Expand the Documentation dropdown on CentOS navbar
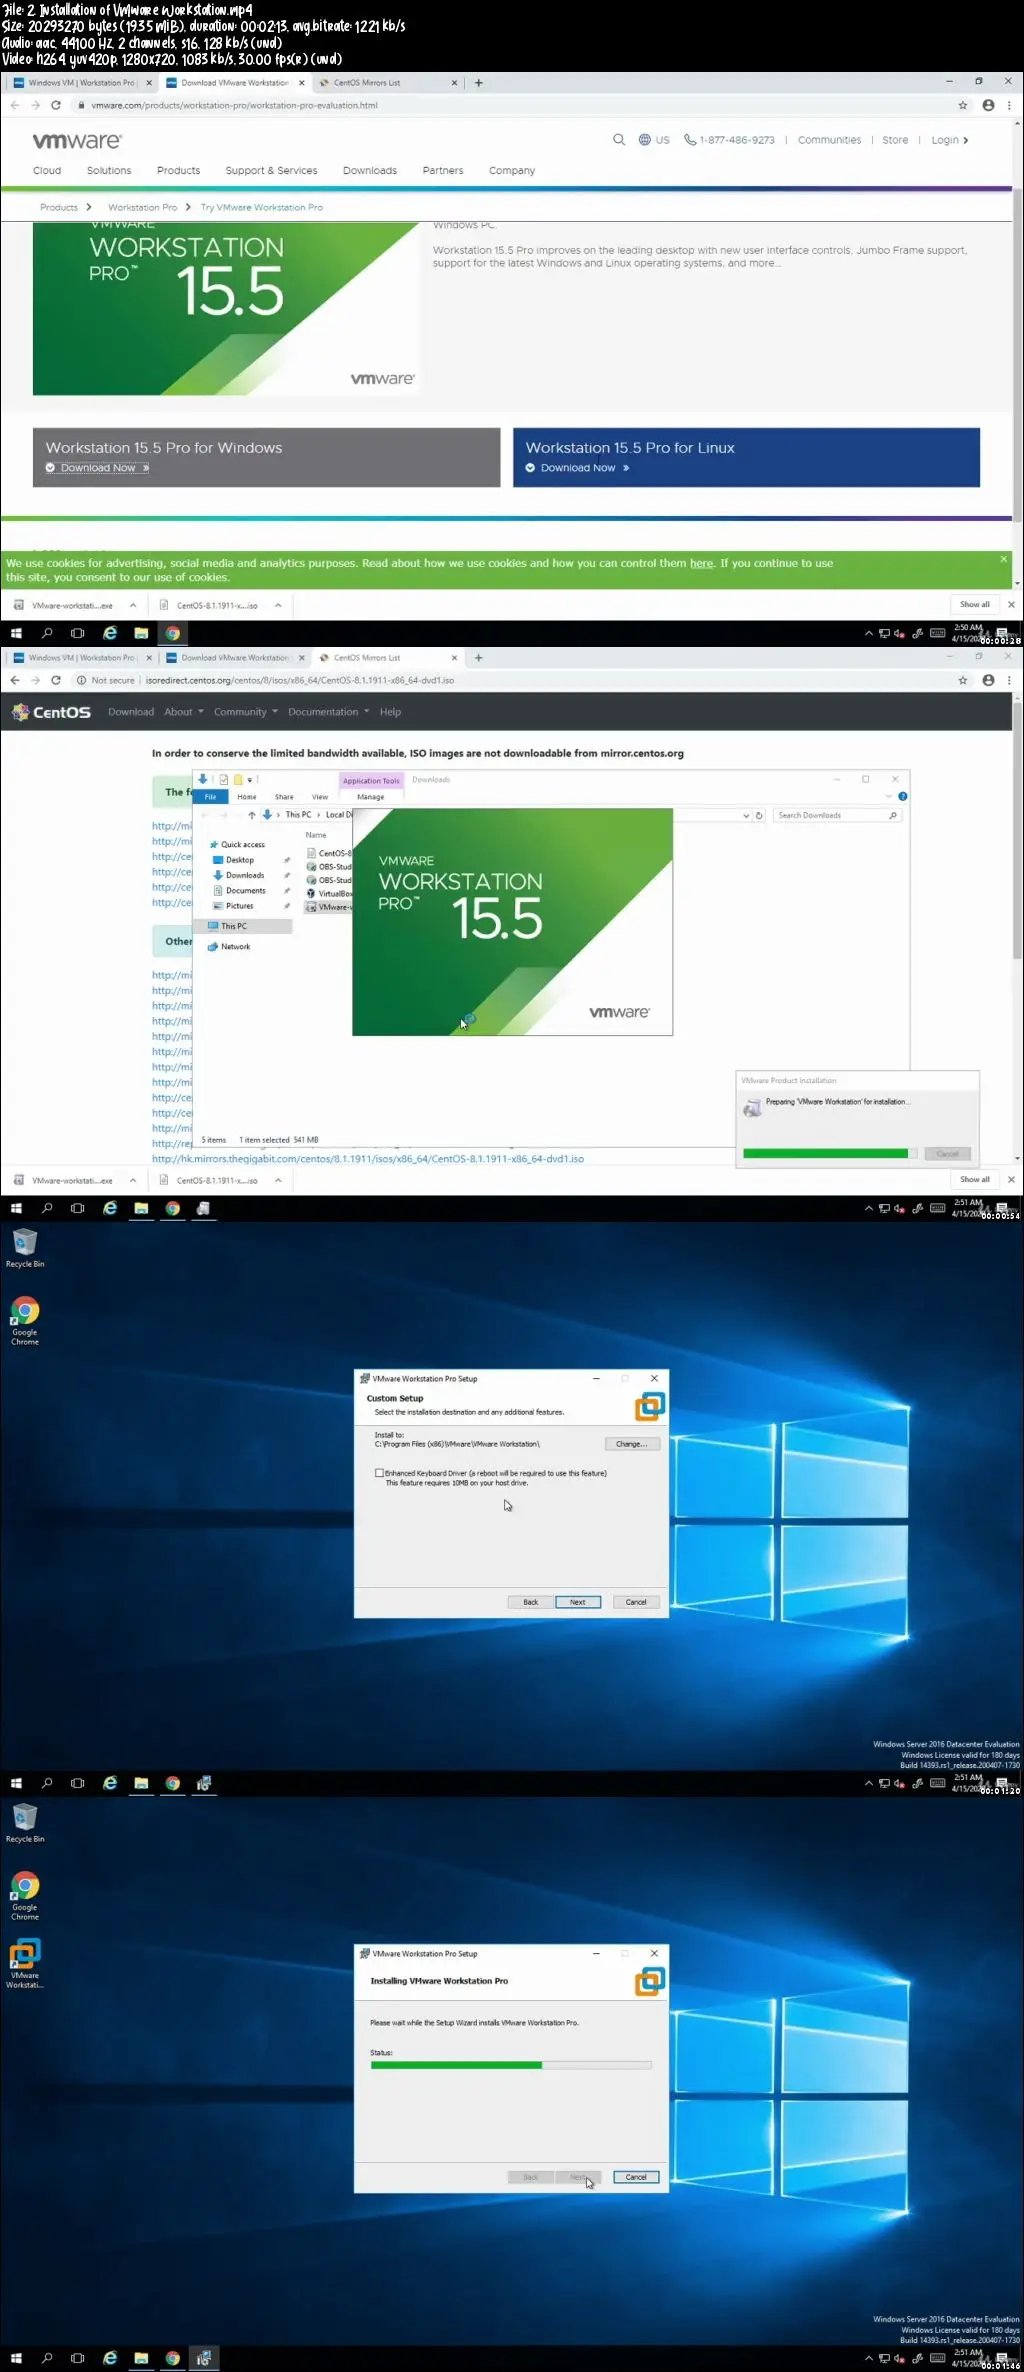The image size is (1024, 2372). [x=328, y=712]
